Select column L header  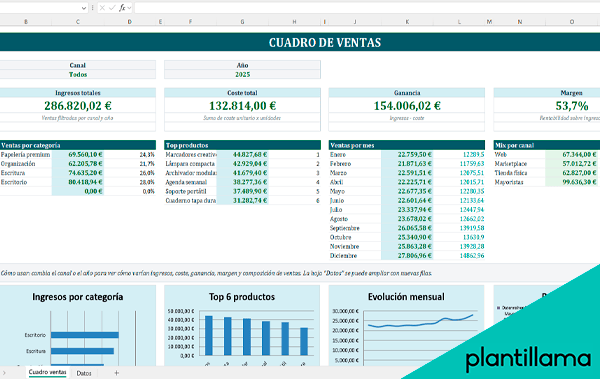459,22
